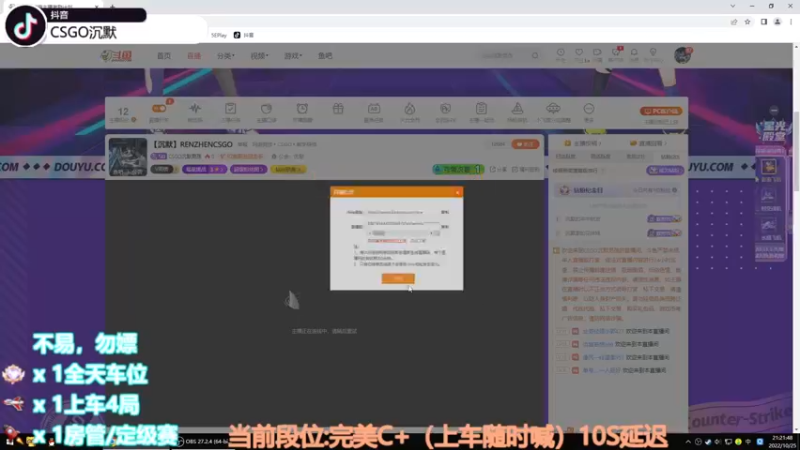
Task: Open the Chrome profile icon
Action: 778,22
